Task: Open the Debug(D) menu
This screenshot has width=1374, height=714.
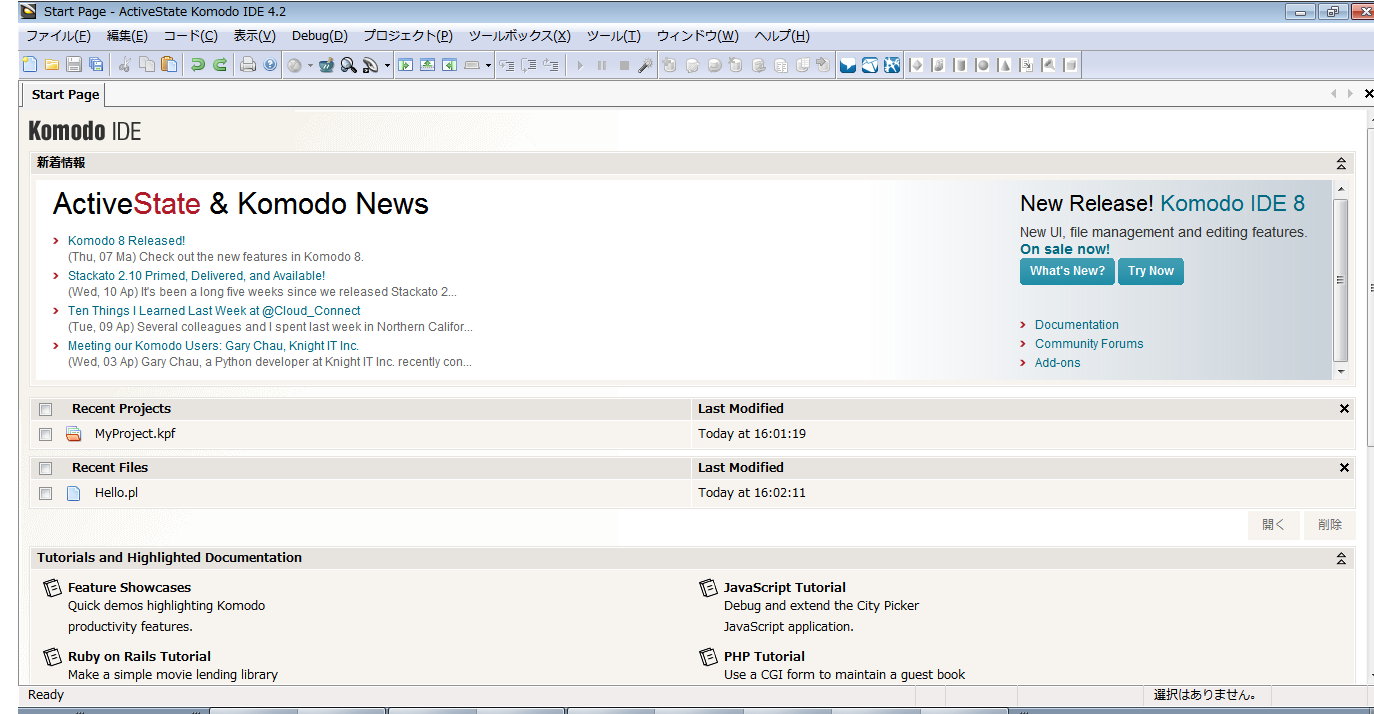Action: pos(320,36)
